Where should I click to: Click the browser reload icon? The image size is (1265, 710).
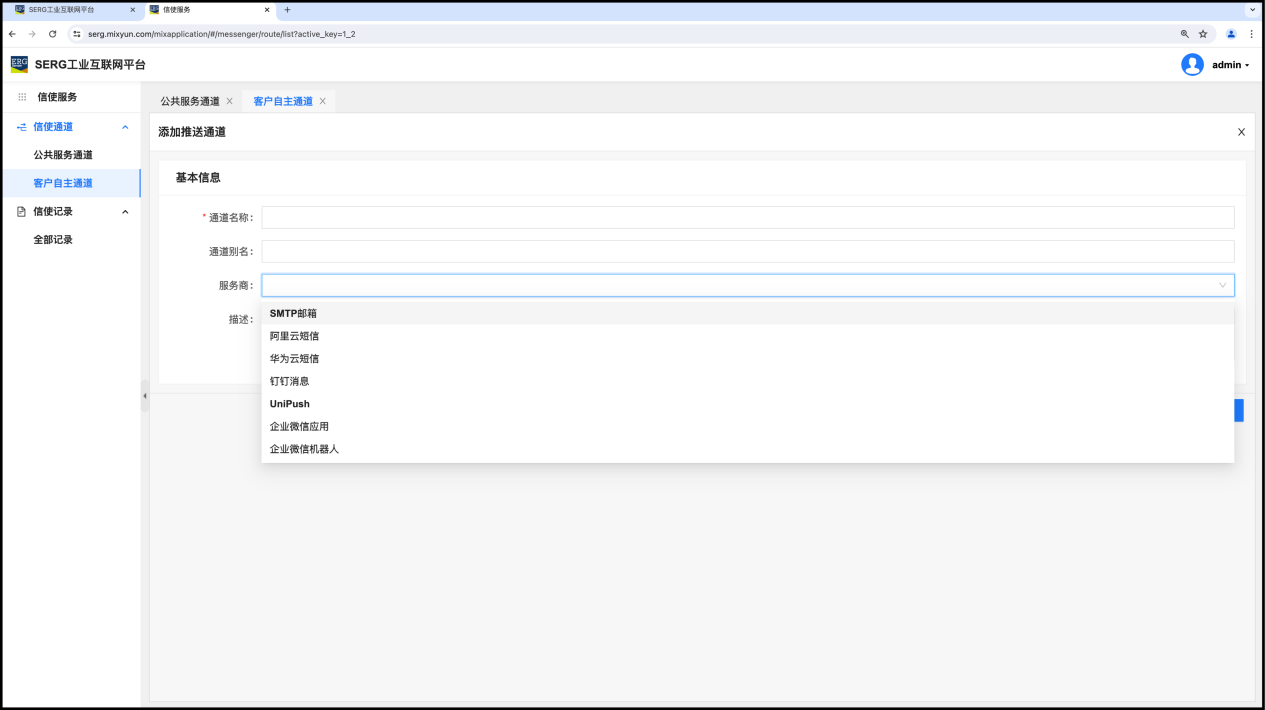click(52, 34)
